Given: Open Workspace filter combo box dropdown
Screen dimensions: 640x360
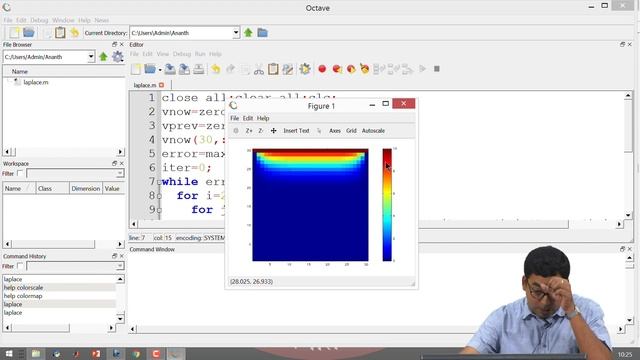Looking at the screenshot, I should point(120,174).
